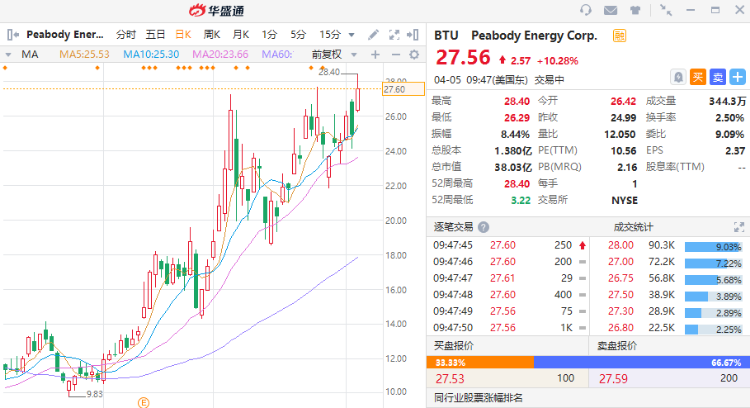
Task: Open more intervals dropdown arrow
Action: [352, 35]
